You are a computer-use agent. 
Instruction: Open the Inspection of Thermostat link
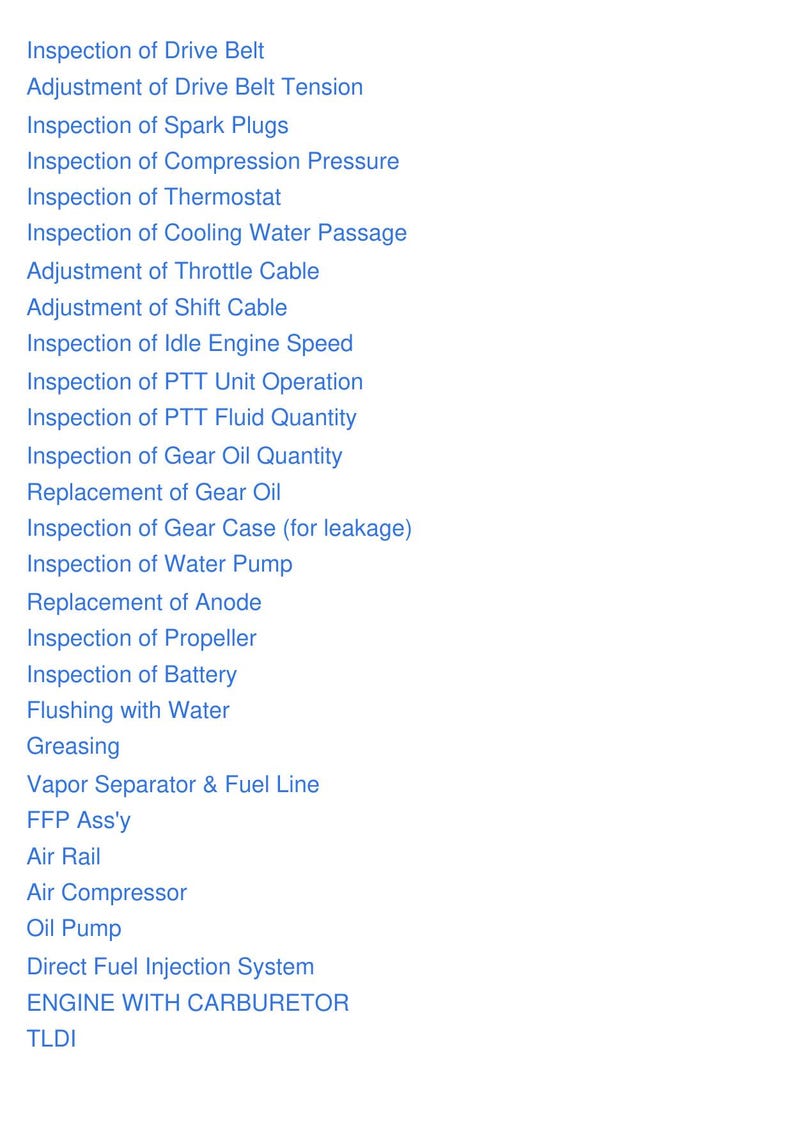coord(154,197)
